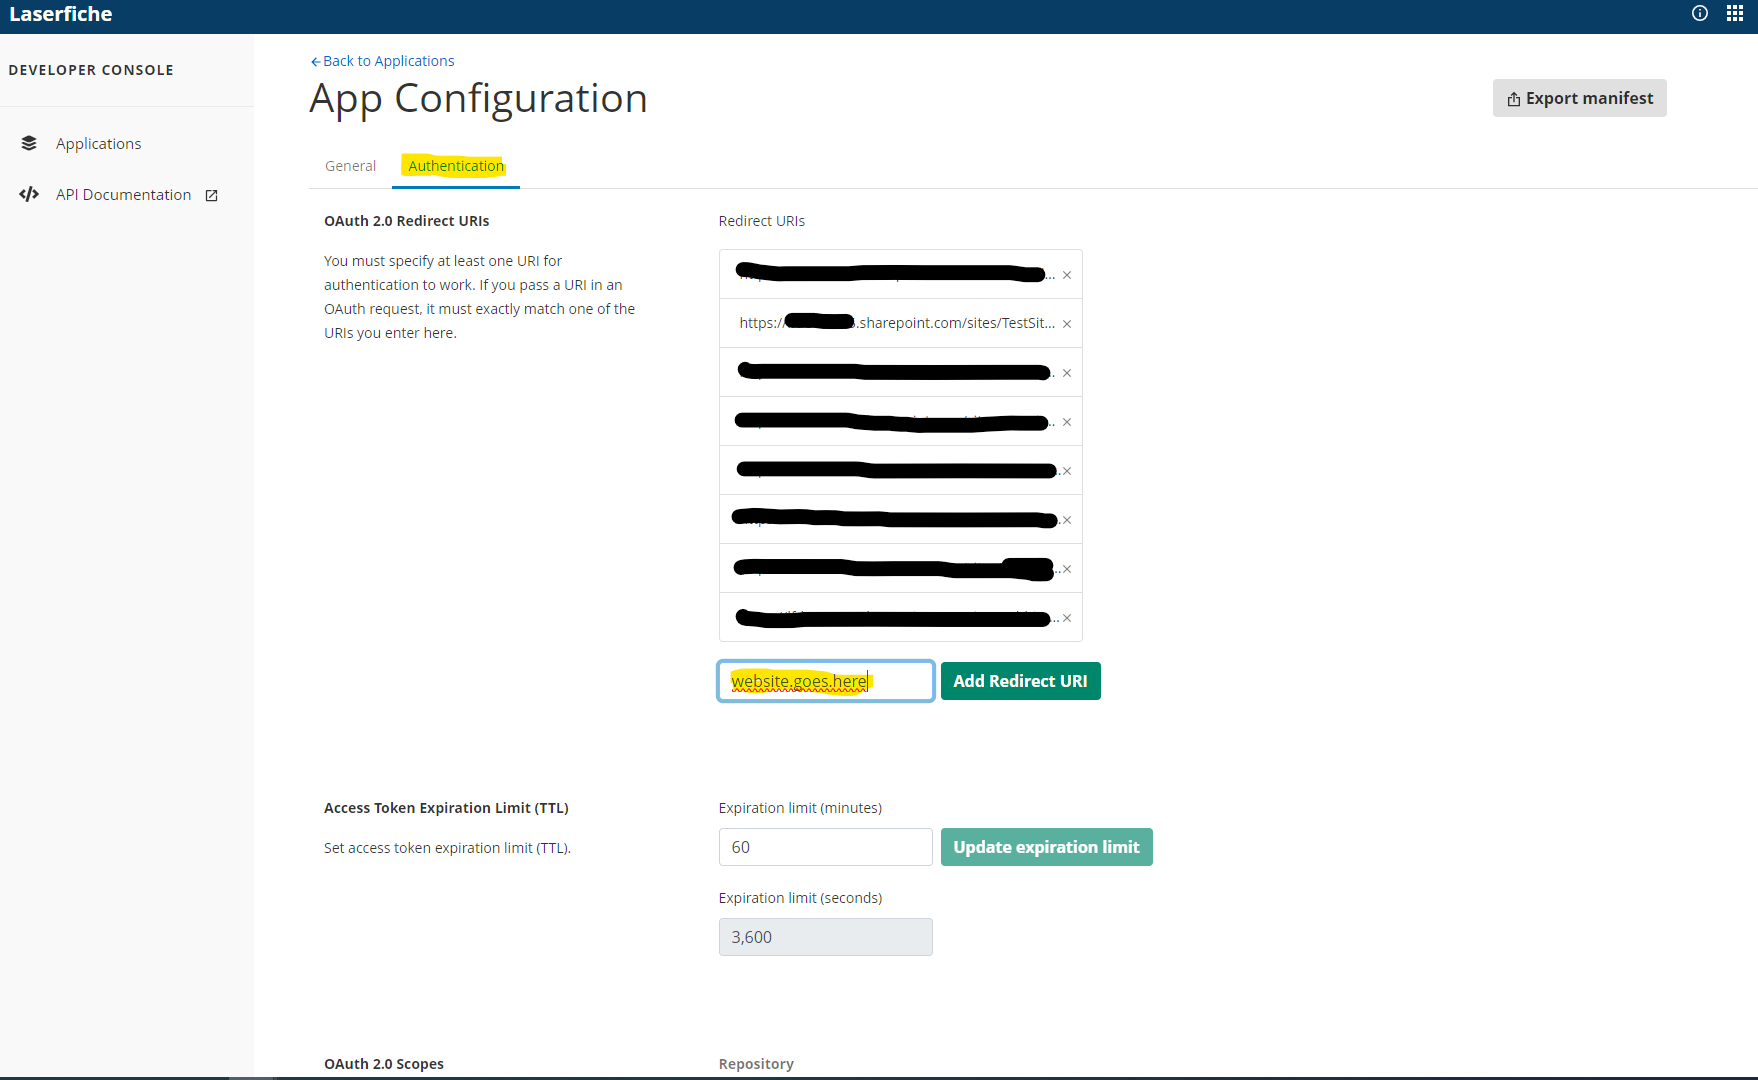Open the app launcher grid icon
This screenshot has height=1080, width=1758.
coord(1735,14)
